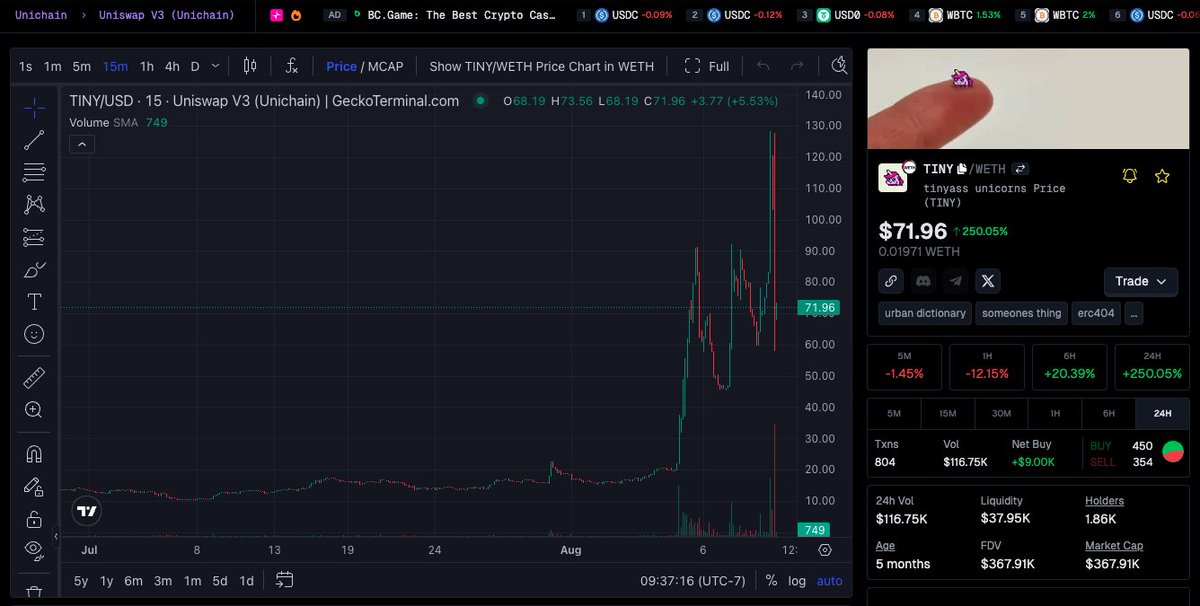
Task: Select the 15m chart interval
Action: pyautogui.click(x=115, y=66)
